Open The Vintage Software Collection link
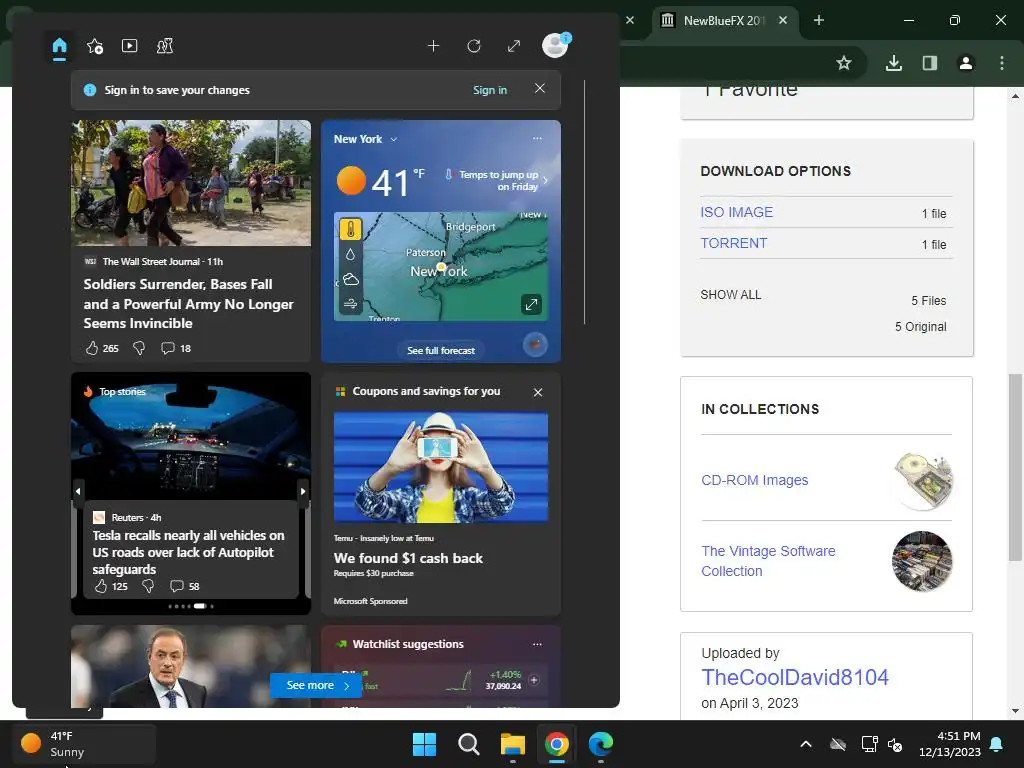The width and height of the screenshot is (1024, 768). tap(768, 561)
